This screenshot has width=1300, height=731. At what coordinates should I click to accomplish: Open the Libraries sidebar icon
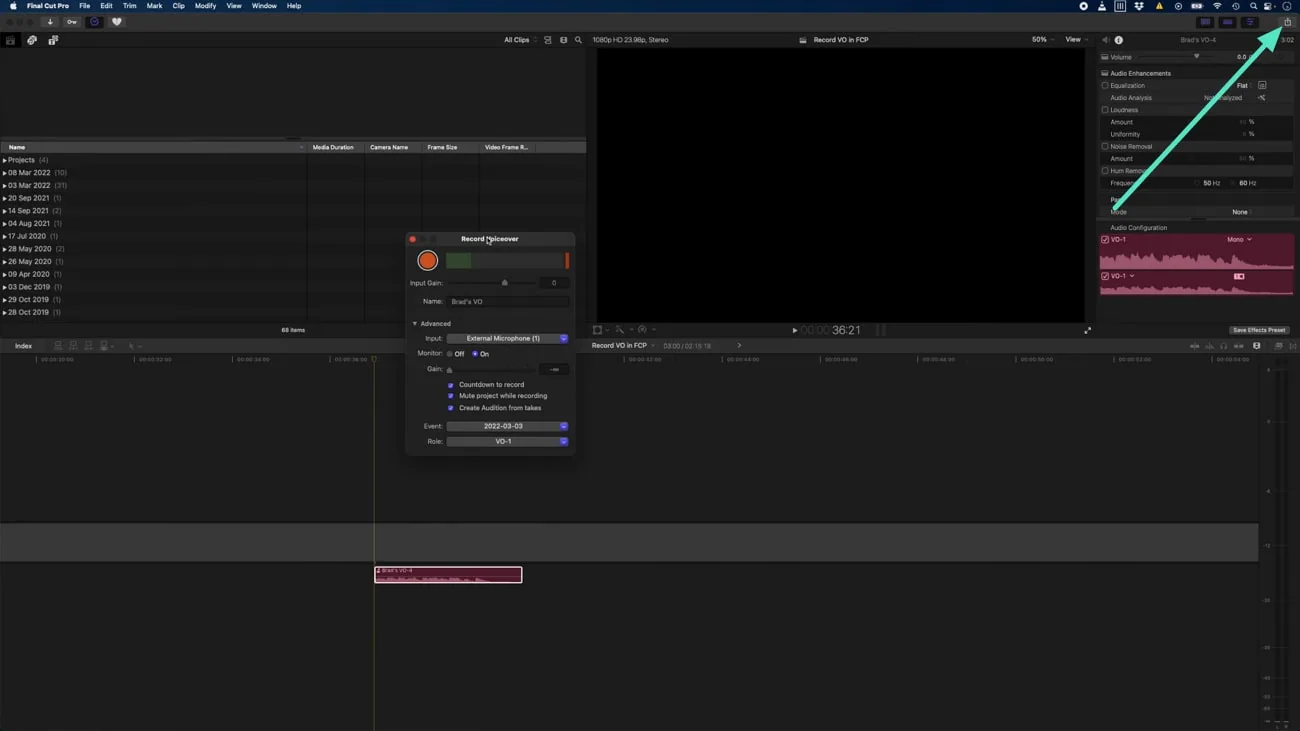(10, 40)
